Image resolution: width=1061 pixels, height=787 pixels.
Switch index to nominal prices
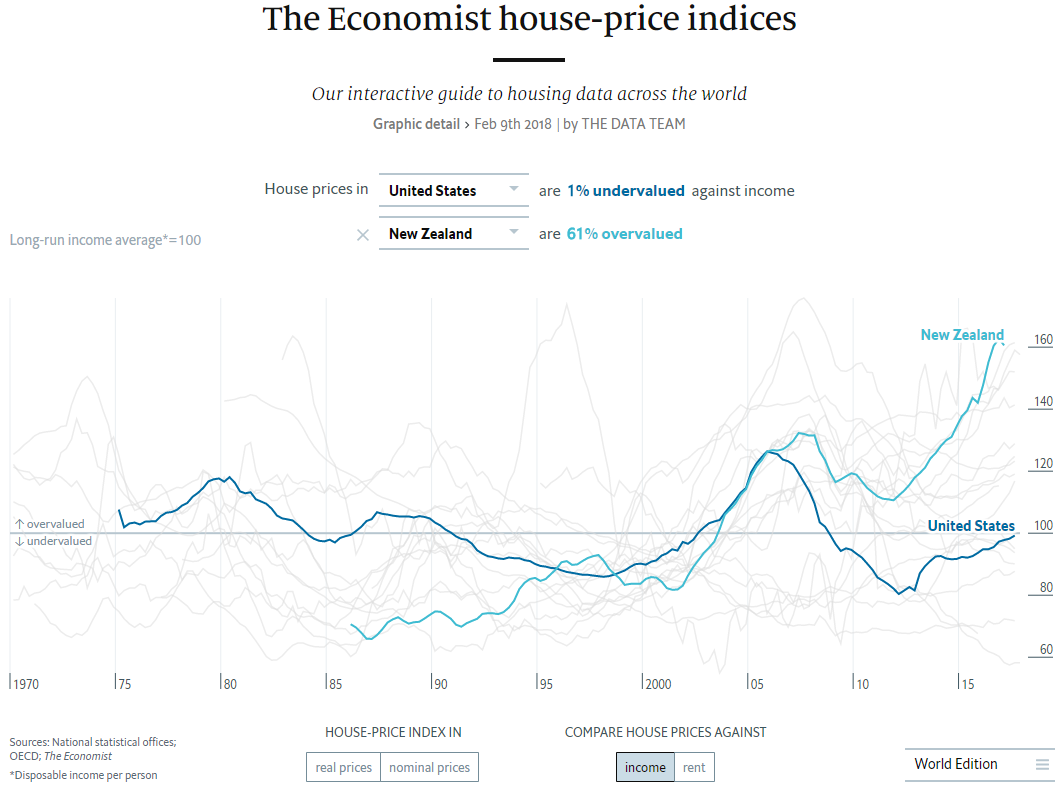click(429, 768)
